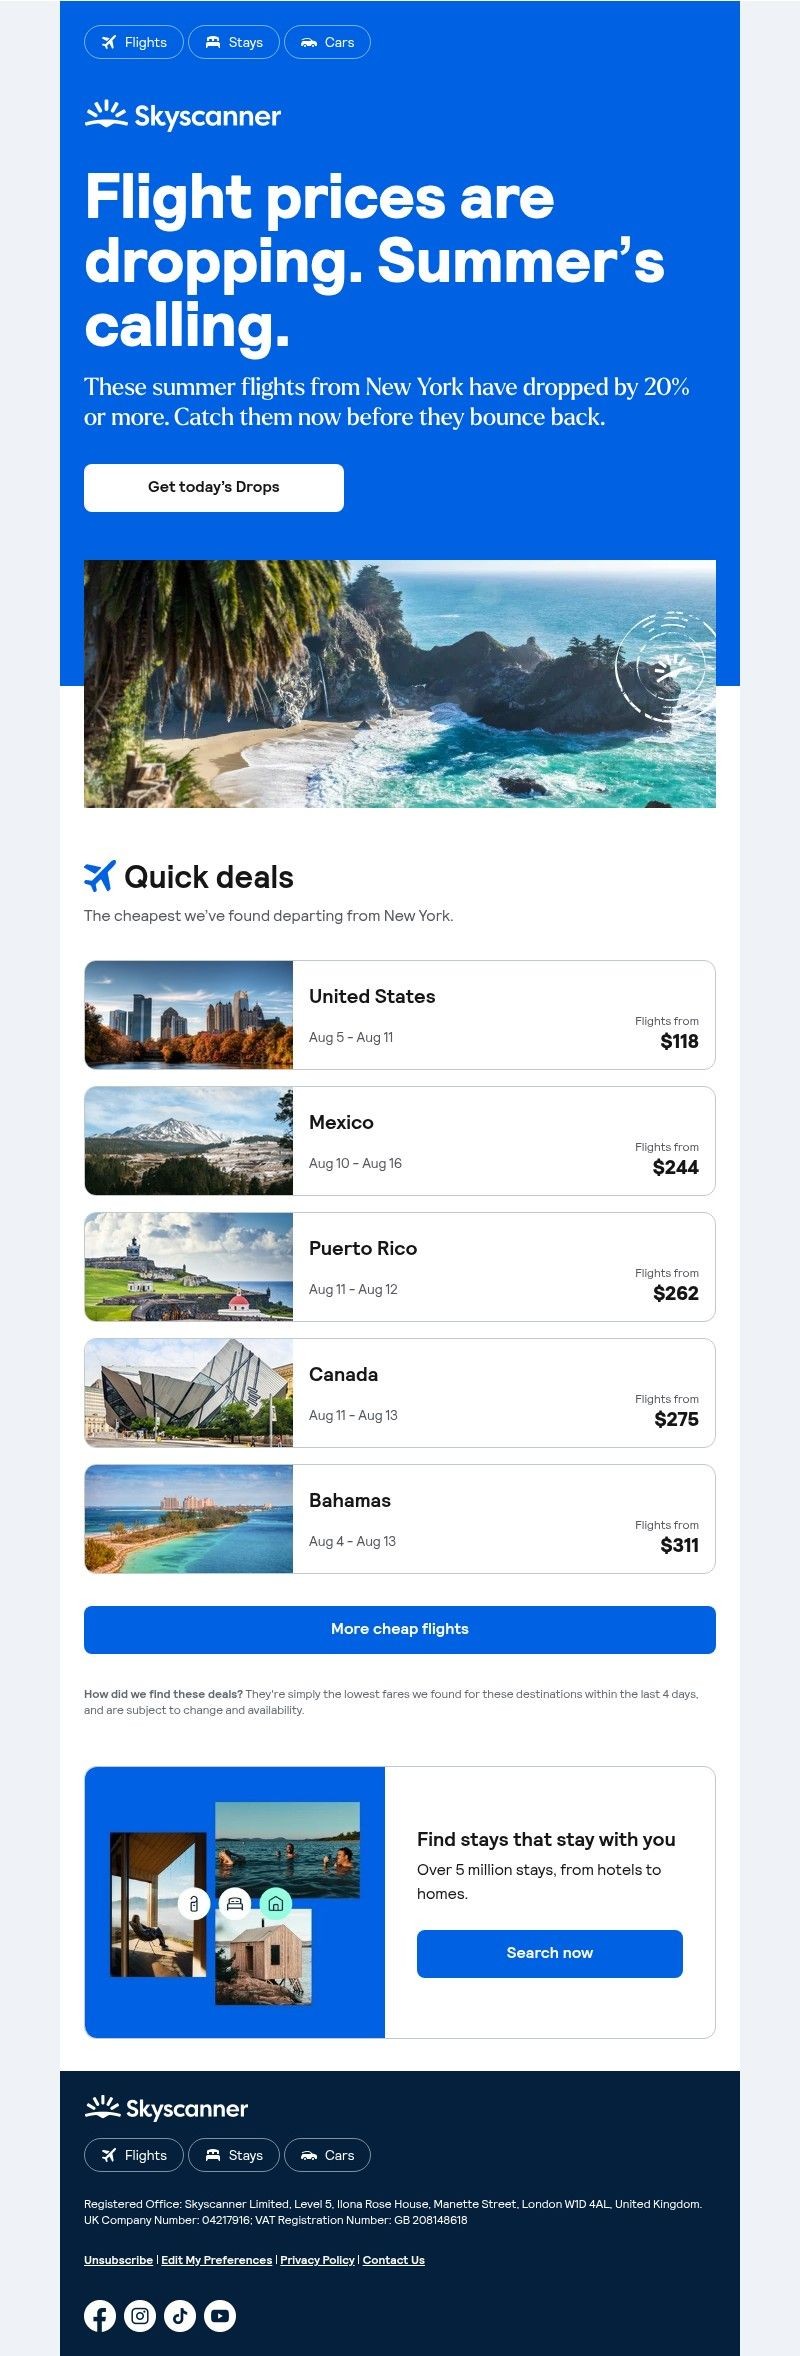The height and width of the screenshot is (2356, 800).
Task: Open the footer Cars pill
Action: point(327,2155)
